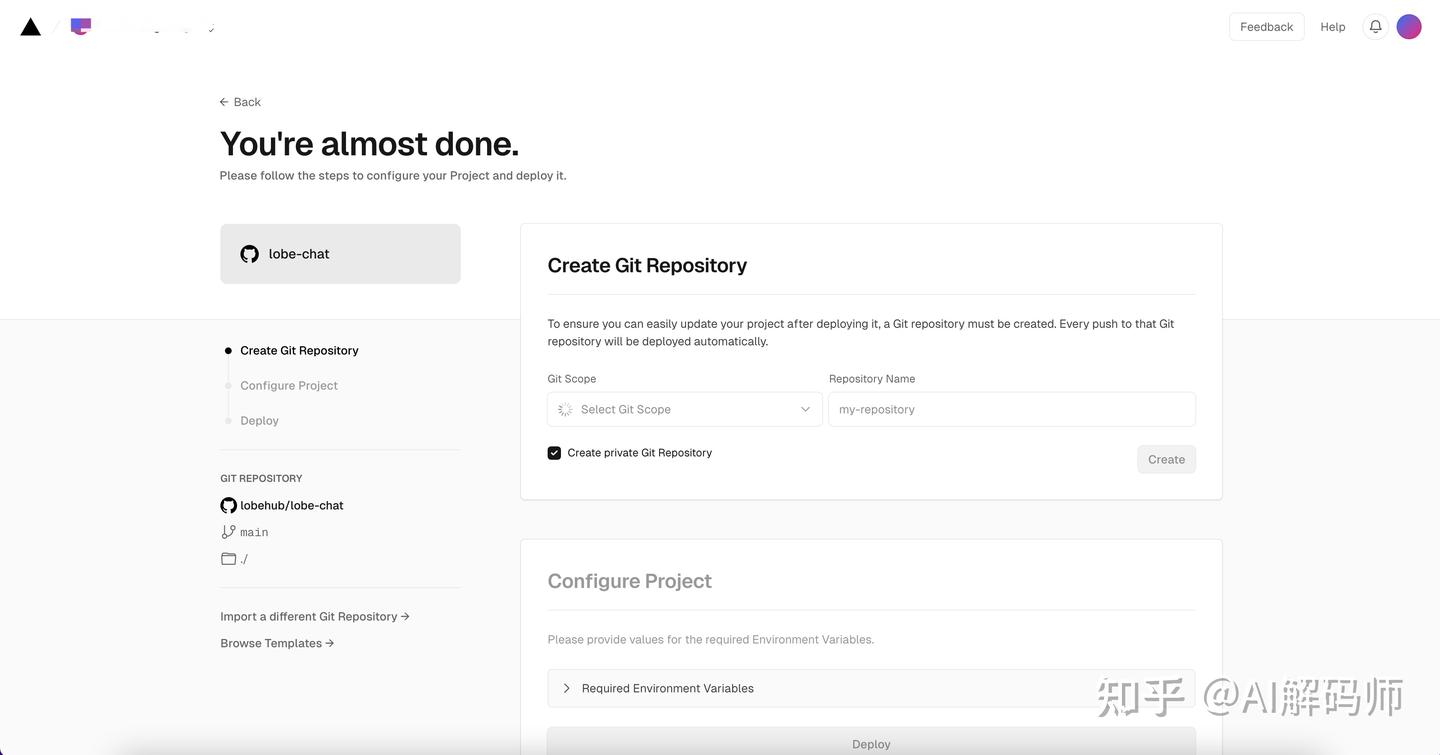The image size is (1440, 755).
Task: Go back using the Back link
Action: 240,102
